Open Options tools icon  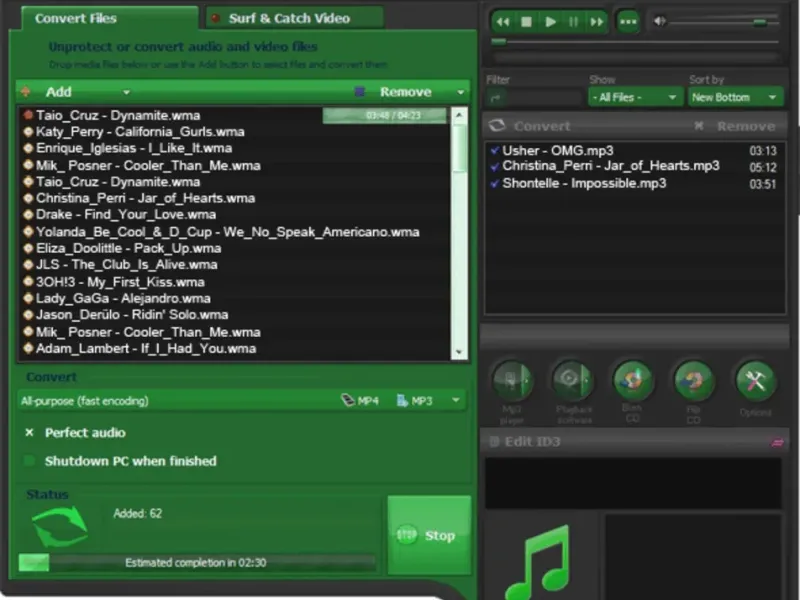tap(755, 380)
